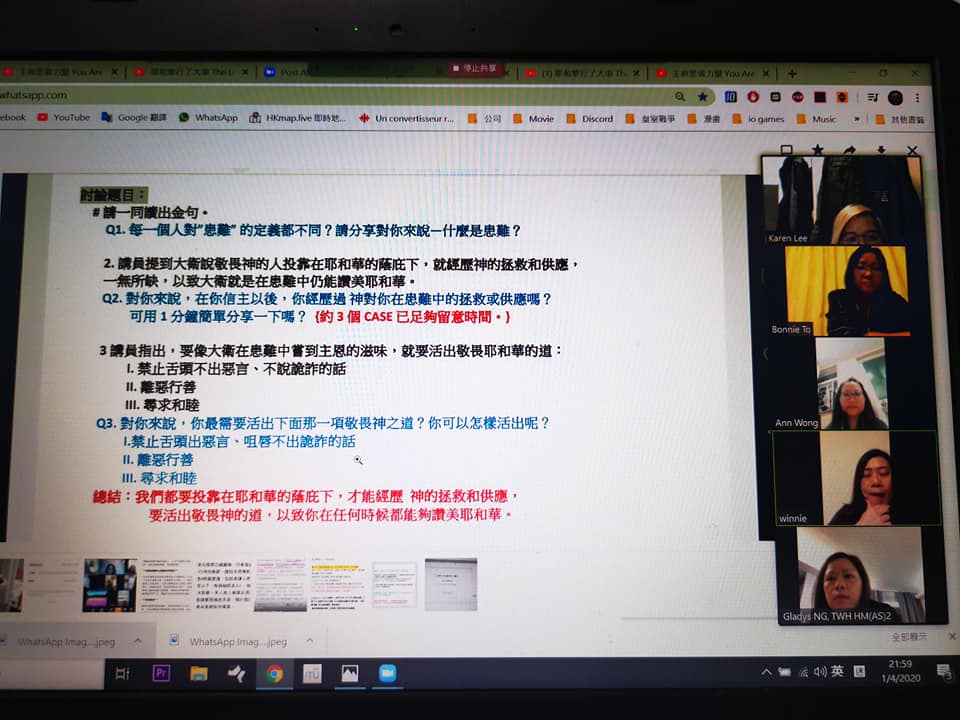960x720 pixels.
Task: Open the volume tray icon
Action: tap(820, 672)
